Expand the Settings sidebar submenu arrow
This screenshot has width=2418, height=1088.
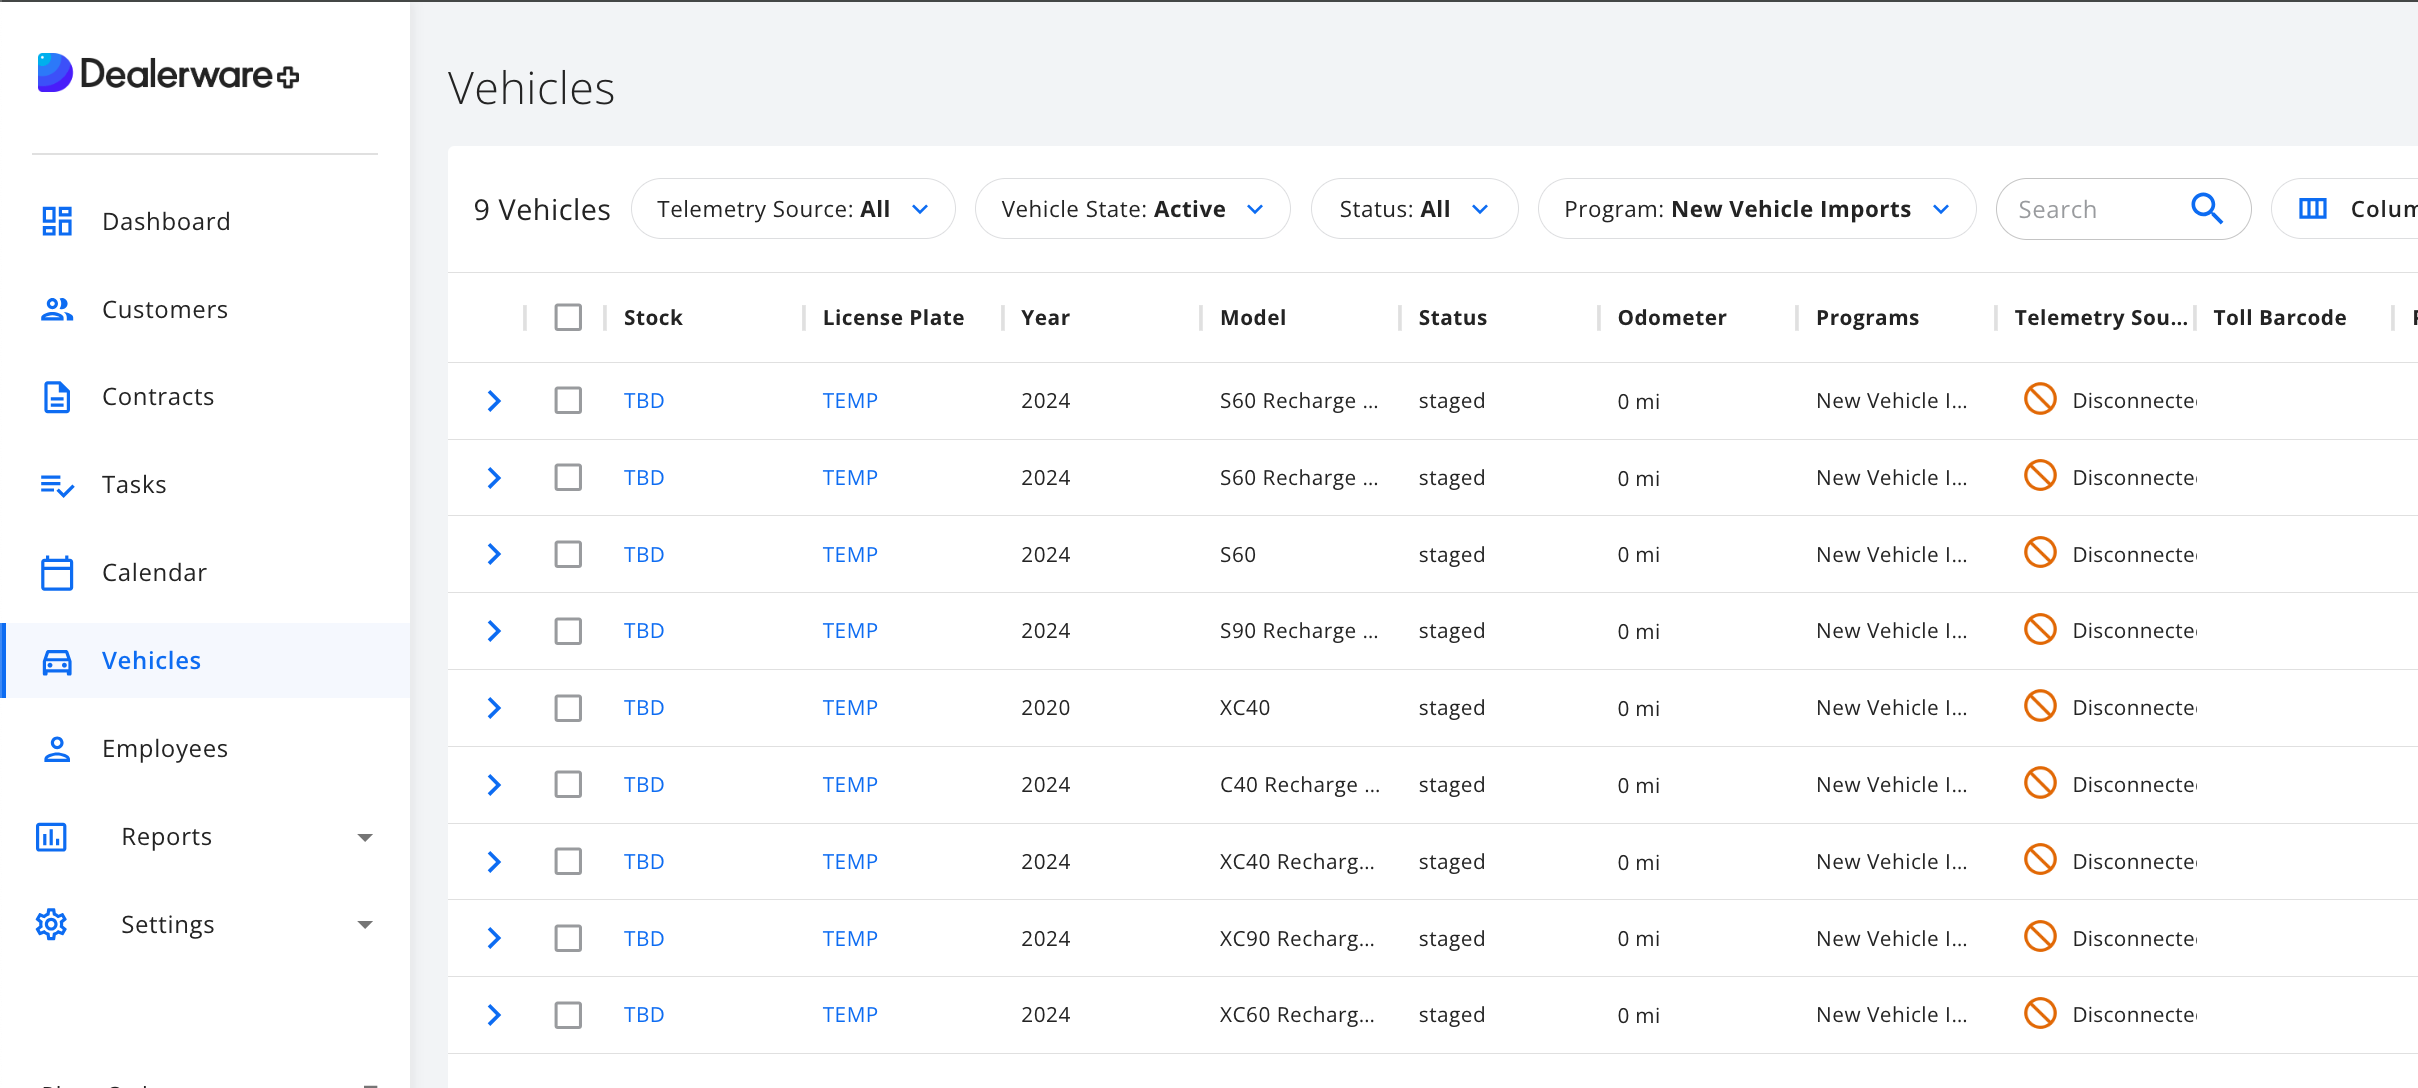(365, 925)
